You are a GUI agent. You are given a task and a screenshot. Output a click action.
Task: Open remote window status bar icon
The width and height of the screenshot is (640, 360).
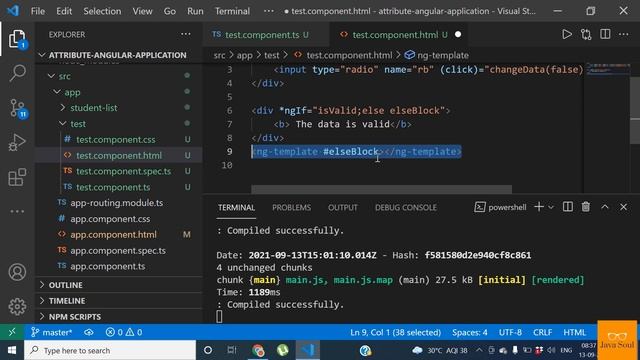[x=12, y=332]
